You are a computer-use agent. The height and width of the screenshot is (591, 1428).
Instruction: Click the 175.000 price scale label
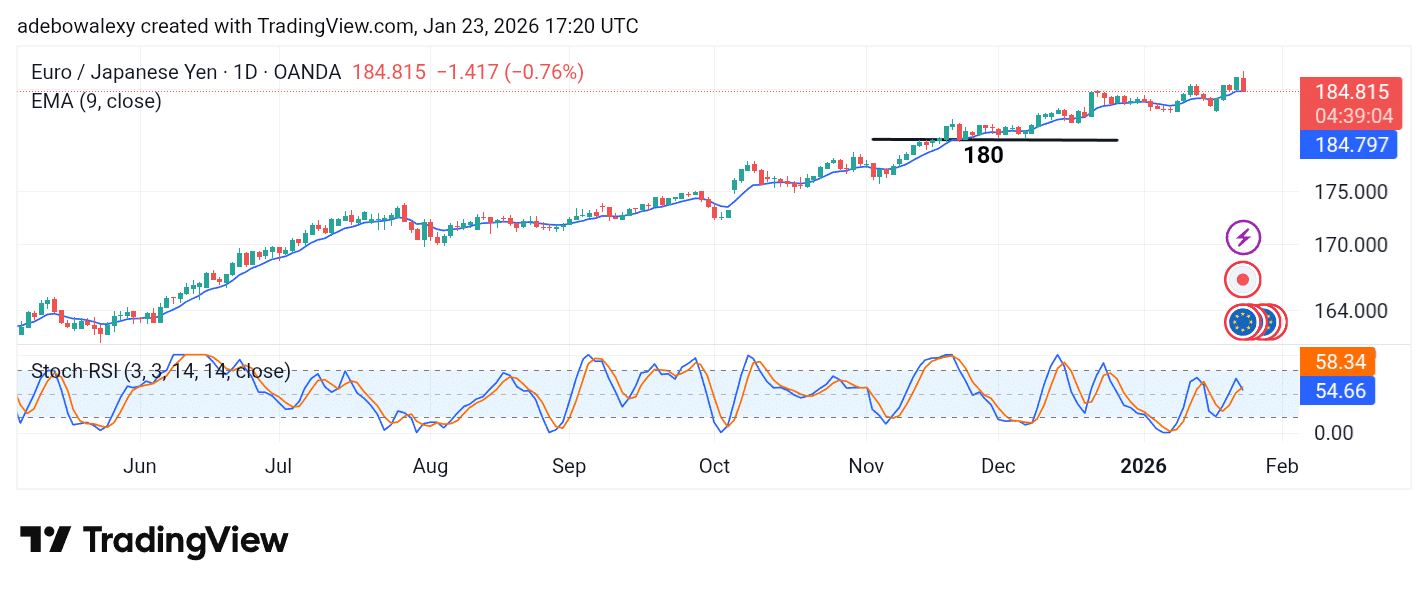coord(1349,191)
